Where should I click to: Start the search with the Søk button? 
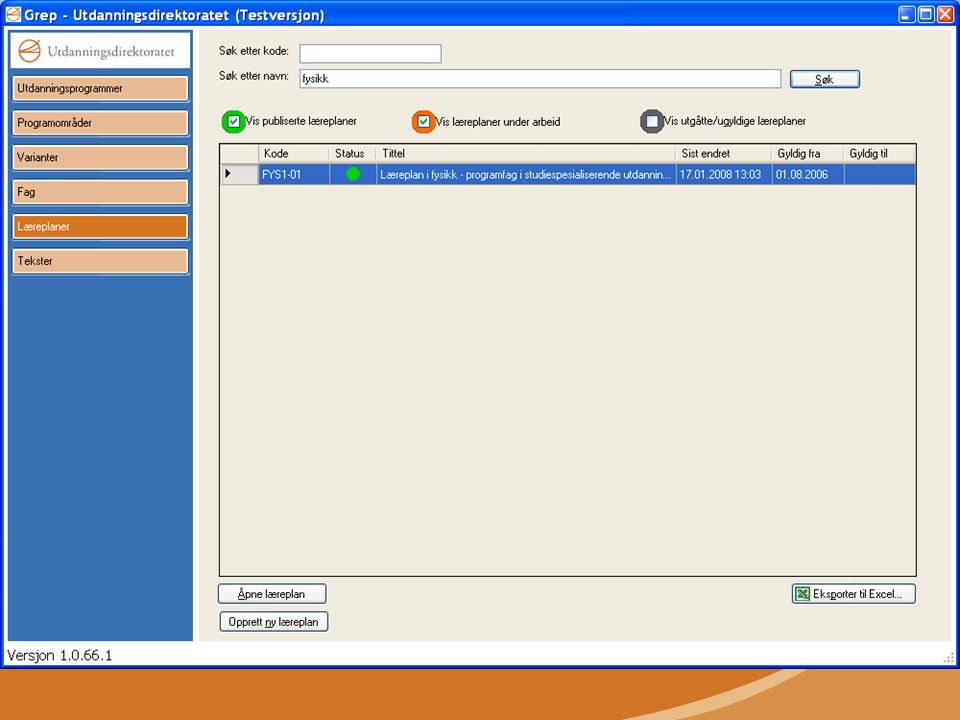click(x=825, y=79)
